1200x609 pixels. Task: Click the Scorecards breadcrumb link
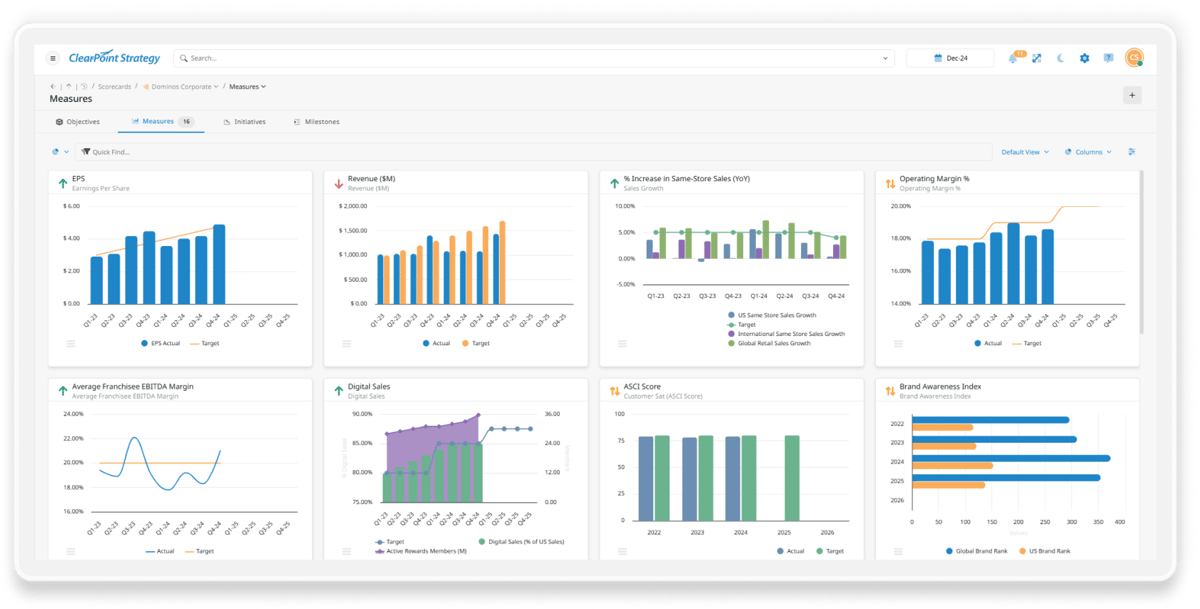(x=114, y=87)
